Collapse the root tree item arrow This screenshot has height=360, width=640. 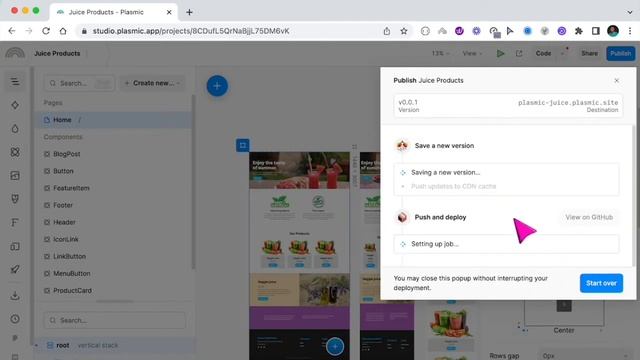[x=37, y=346]
